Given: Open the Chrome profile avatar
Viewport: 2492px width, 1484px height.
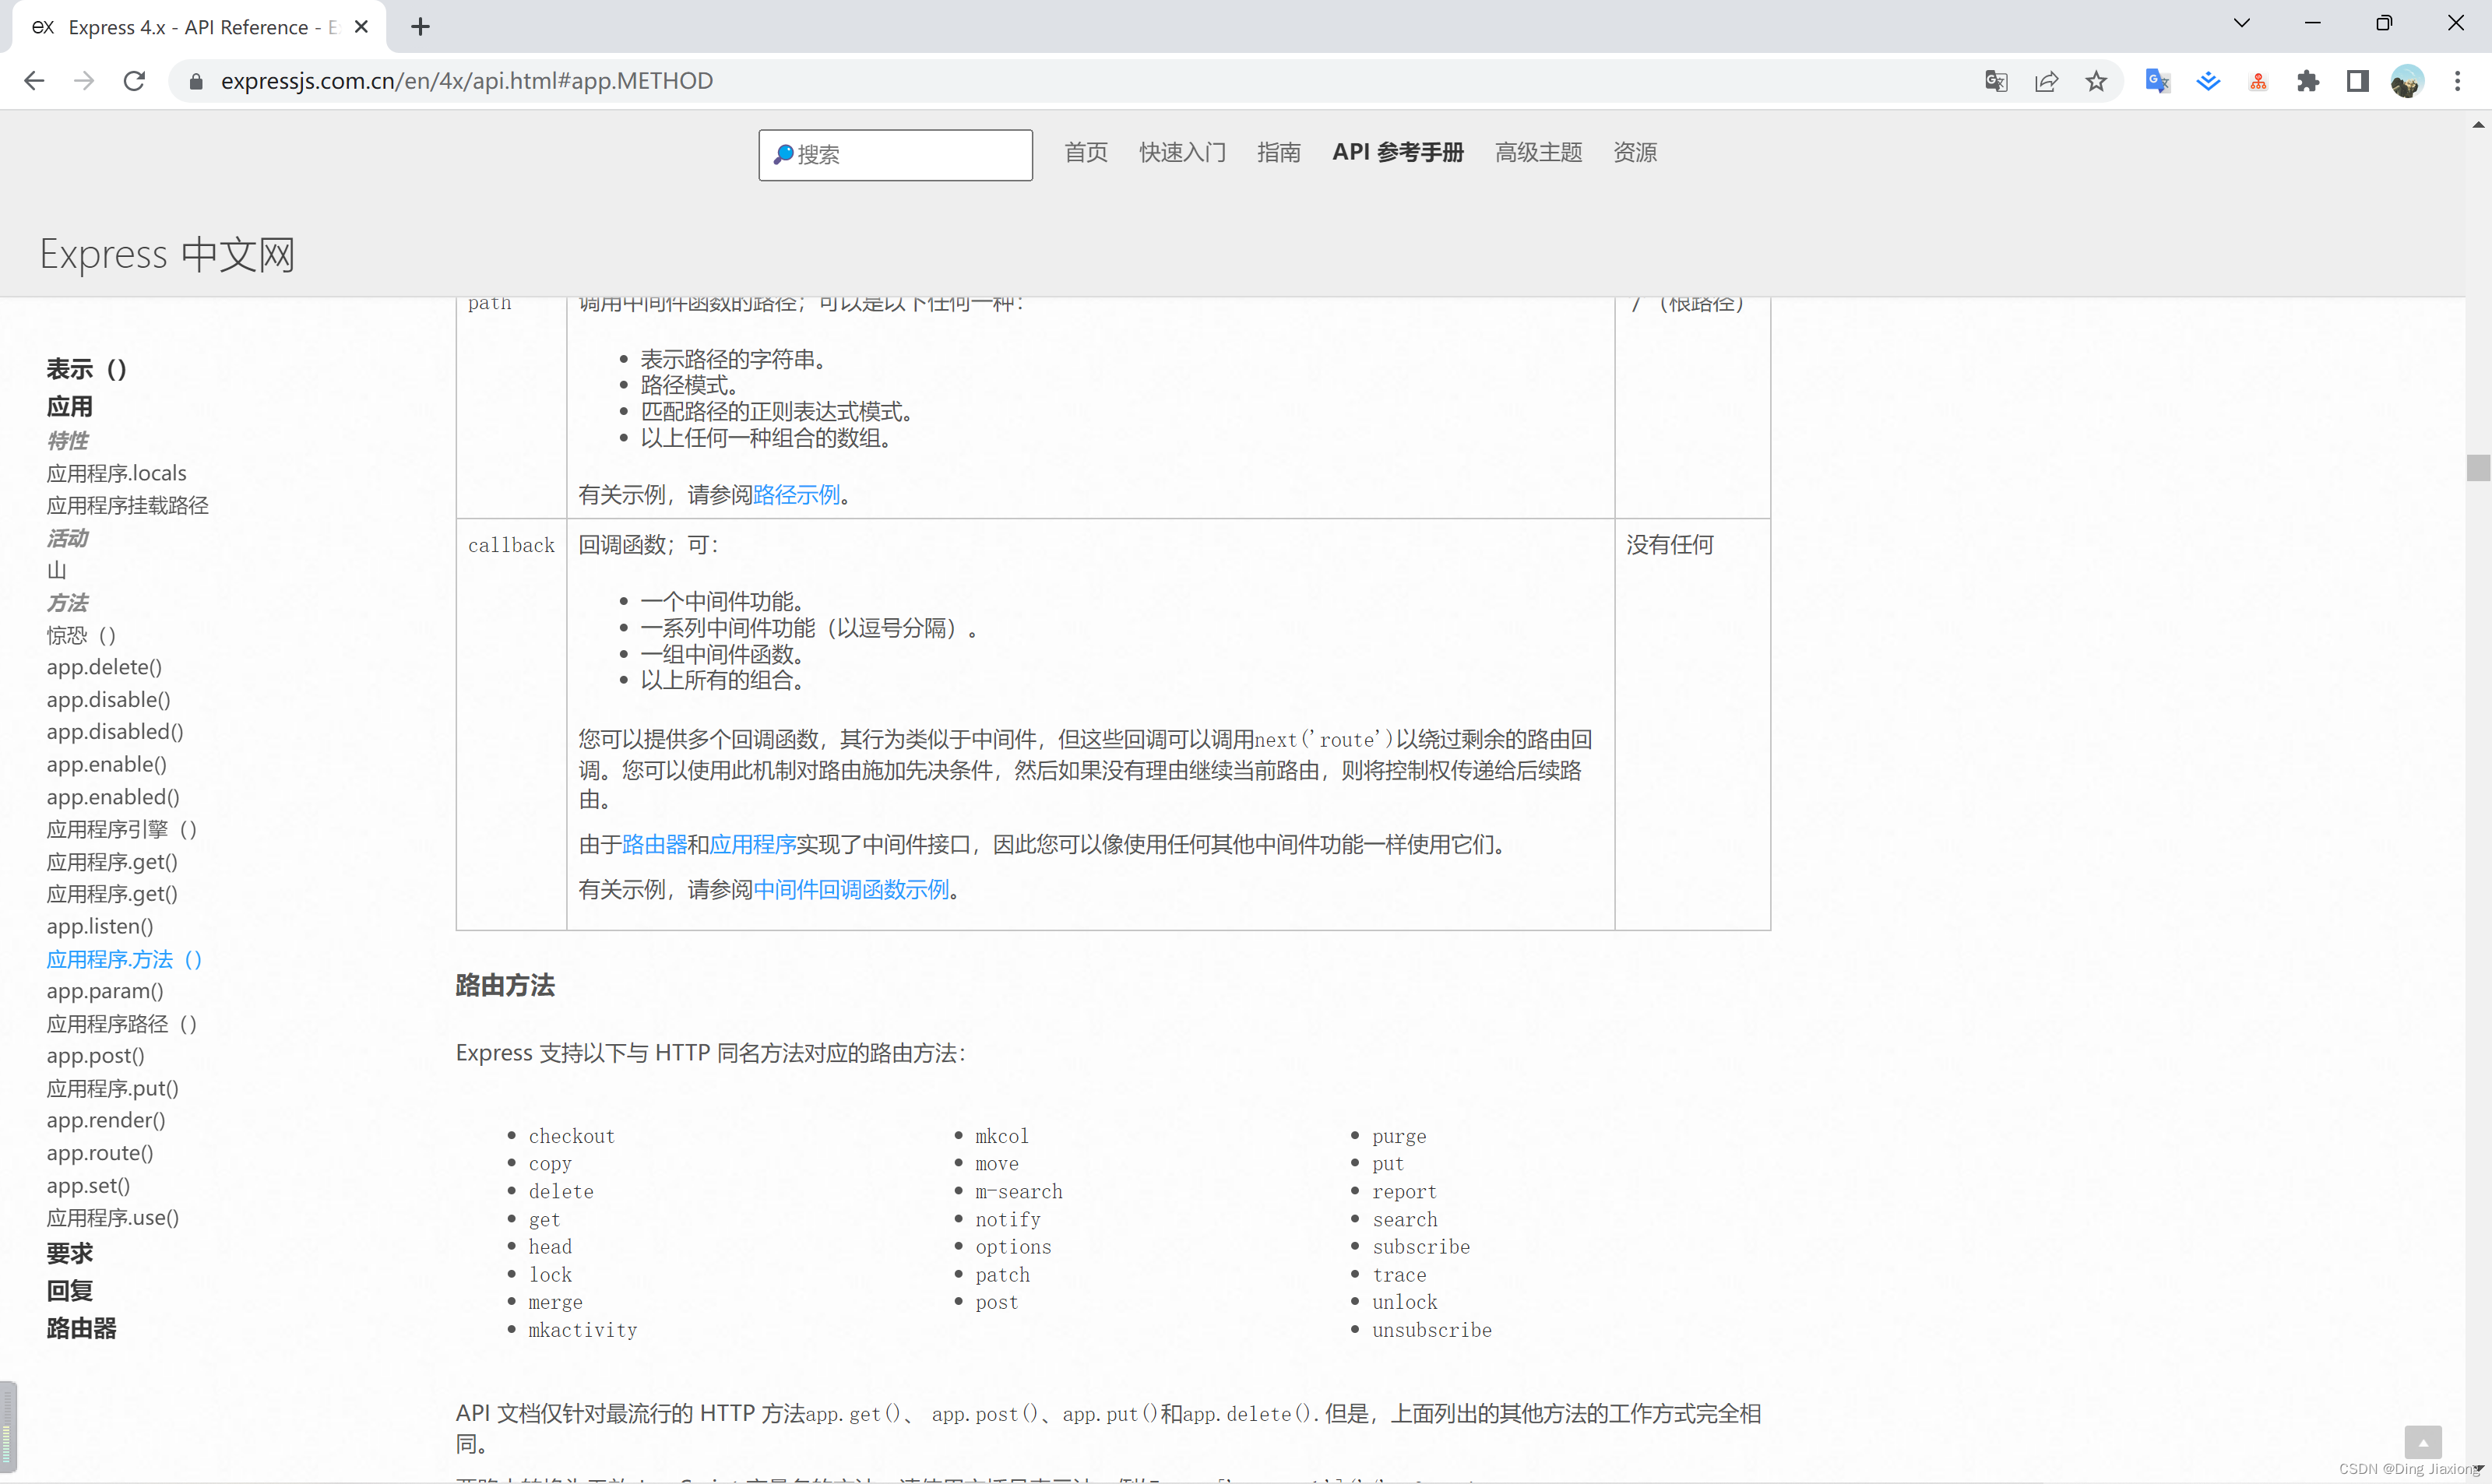Looking at the screenshot, I should (x=2408, y=81).
